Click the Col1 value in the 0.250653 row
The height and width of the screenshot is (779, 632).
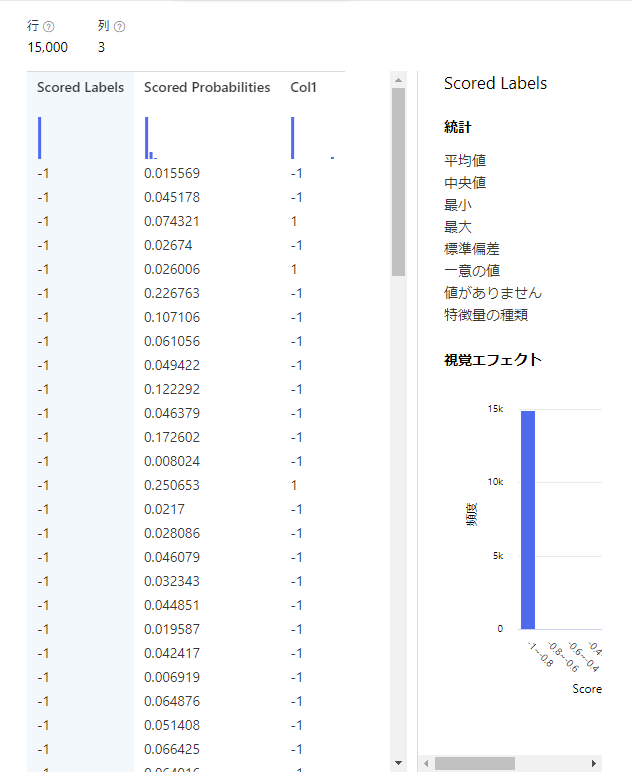point(294,485)
